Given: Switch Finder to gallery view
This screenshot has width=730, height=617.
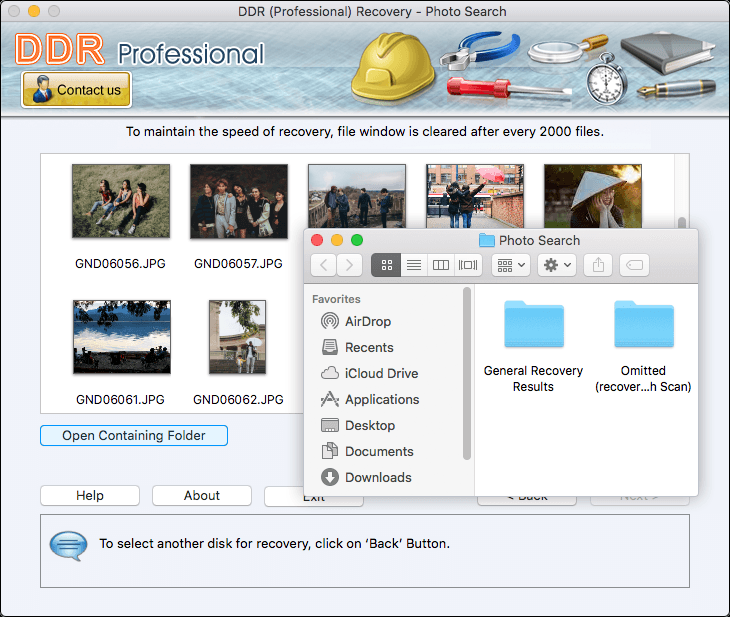Looking at the screenshot, I should [468, 265].
